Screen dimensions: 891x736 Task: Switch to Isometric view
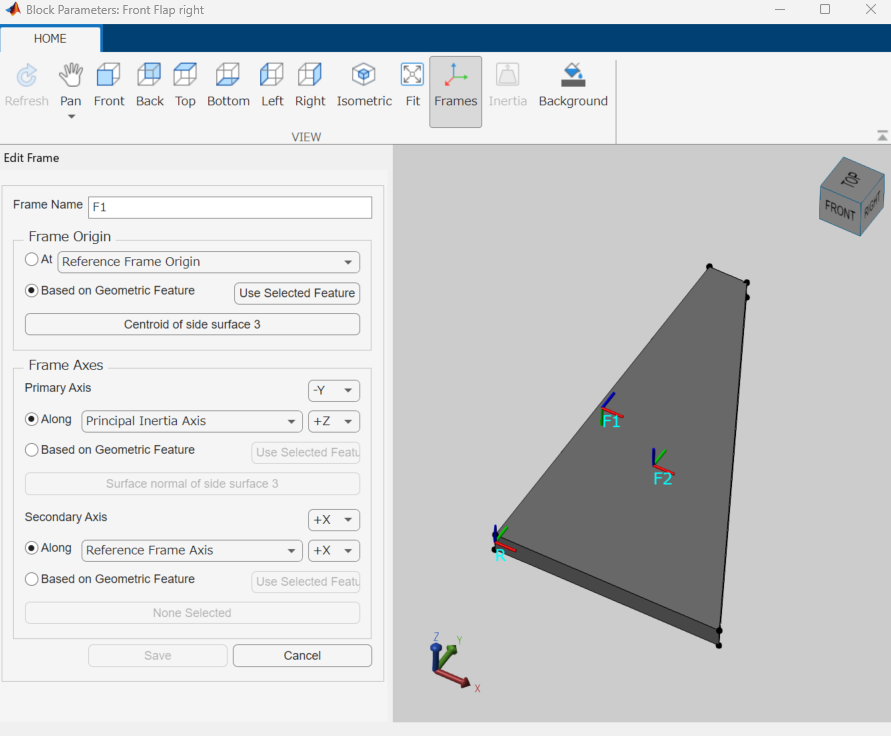click(364, 85)
